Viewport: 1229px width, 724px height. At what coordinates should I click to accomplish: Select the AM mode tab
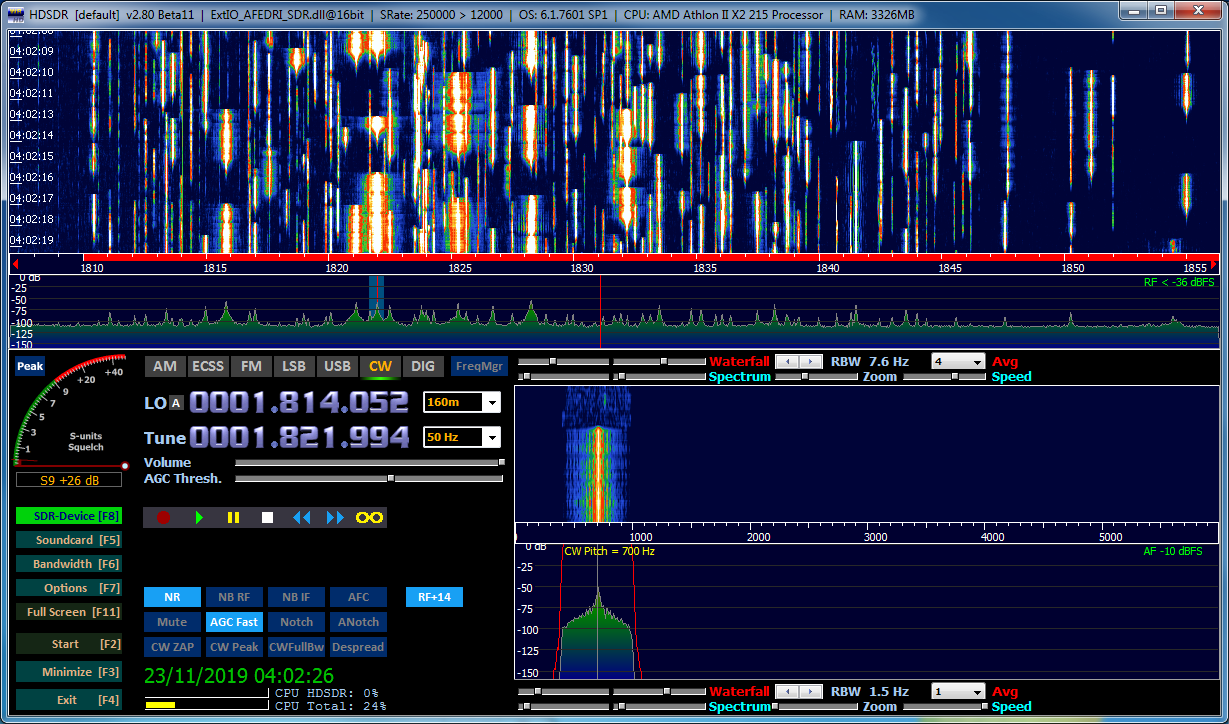point(164,366)
